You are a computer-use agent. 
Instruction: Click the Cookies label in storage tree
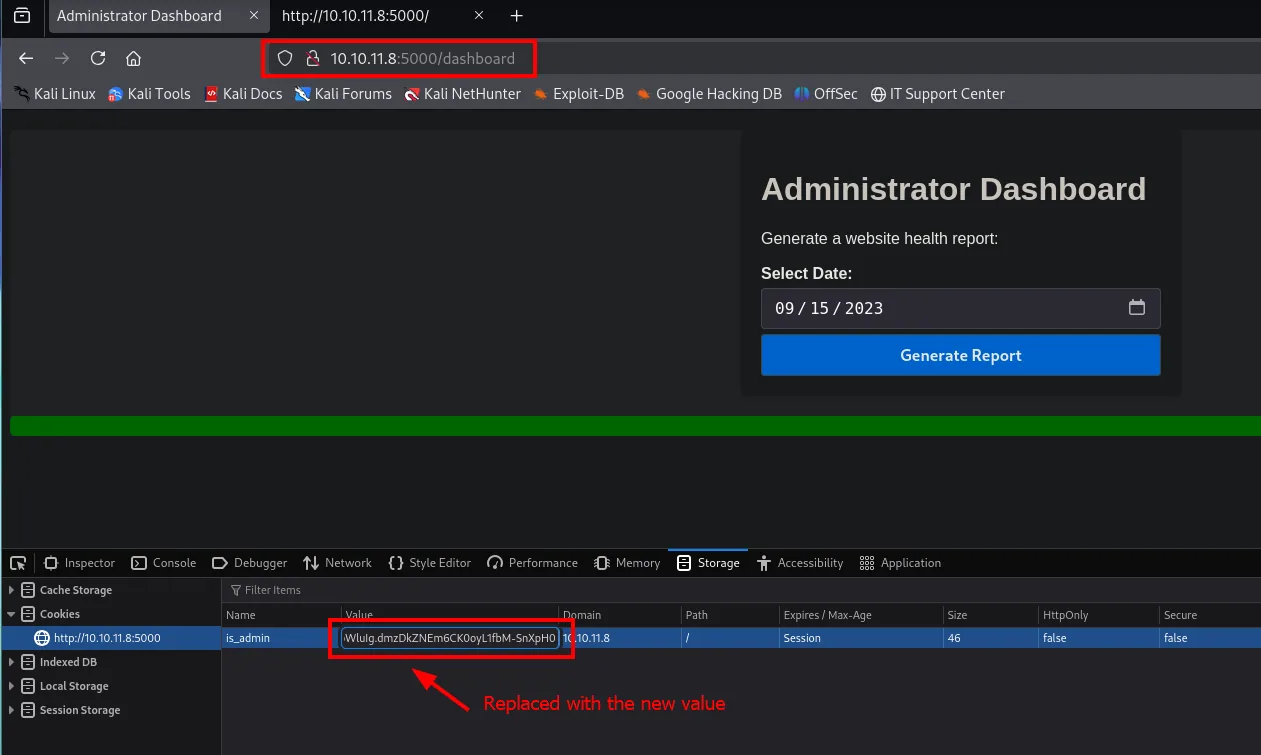[60, 614]
